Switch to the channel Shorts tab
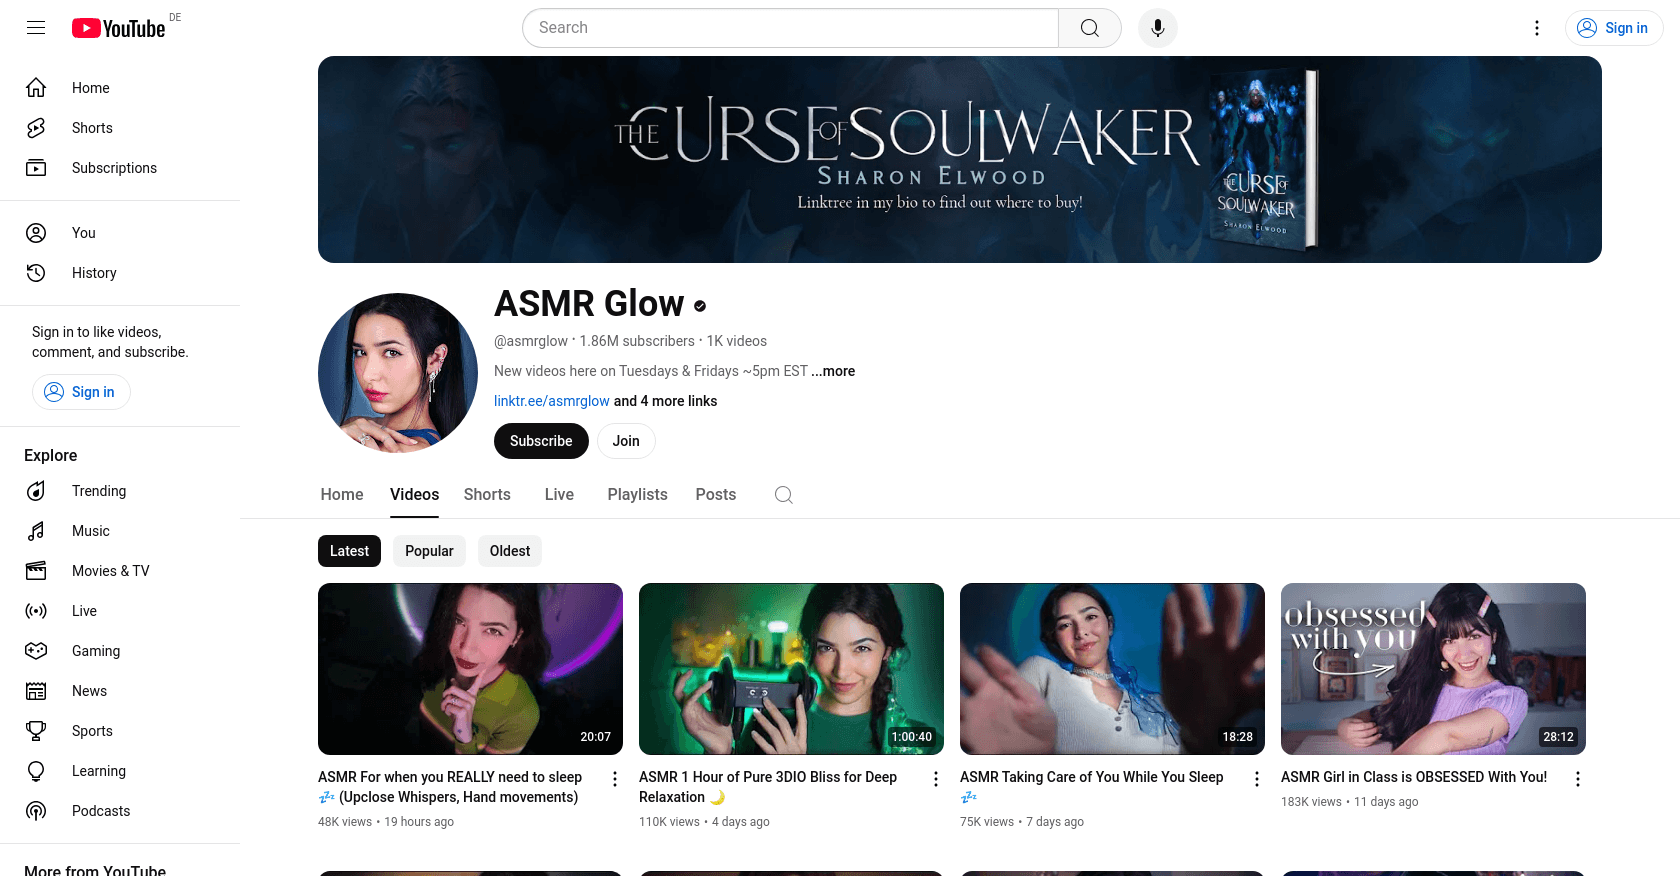Screen dimensions: 1680x876 pyautogui.click(x=487, y=495)
